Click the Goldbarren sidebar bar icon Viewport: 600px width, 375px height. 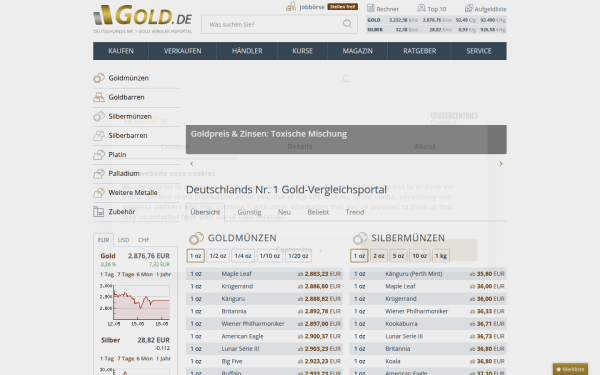tap(99, 97)
